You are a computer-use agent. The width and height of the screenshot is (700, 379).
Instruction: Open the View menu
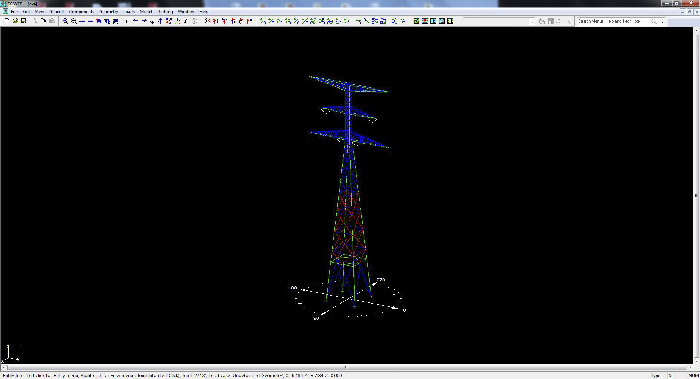click(x=39, y=12)
